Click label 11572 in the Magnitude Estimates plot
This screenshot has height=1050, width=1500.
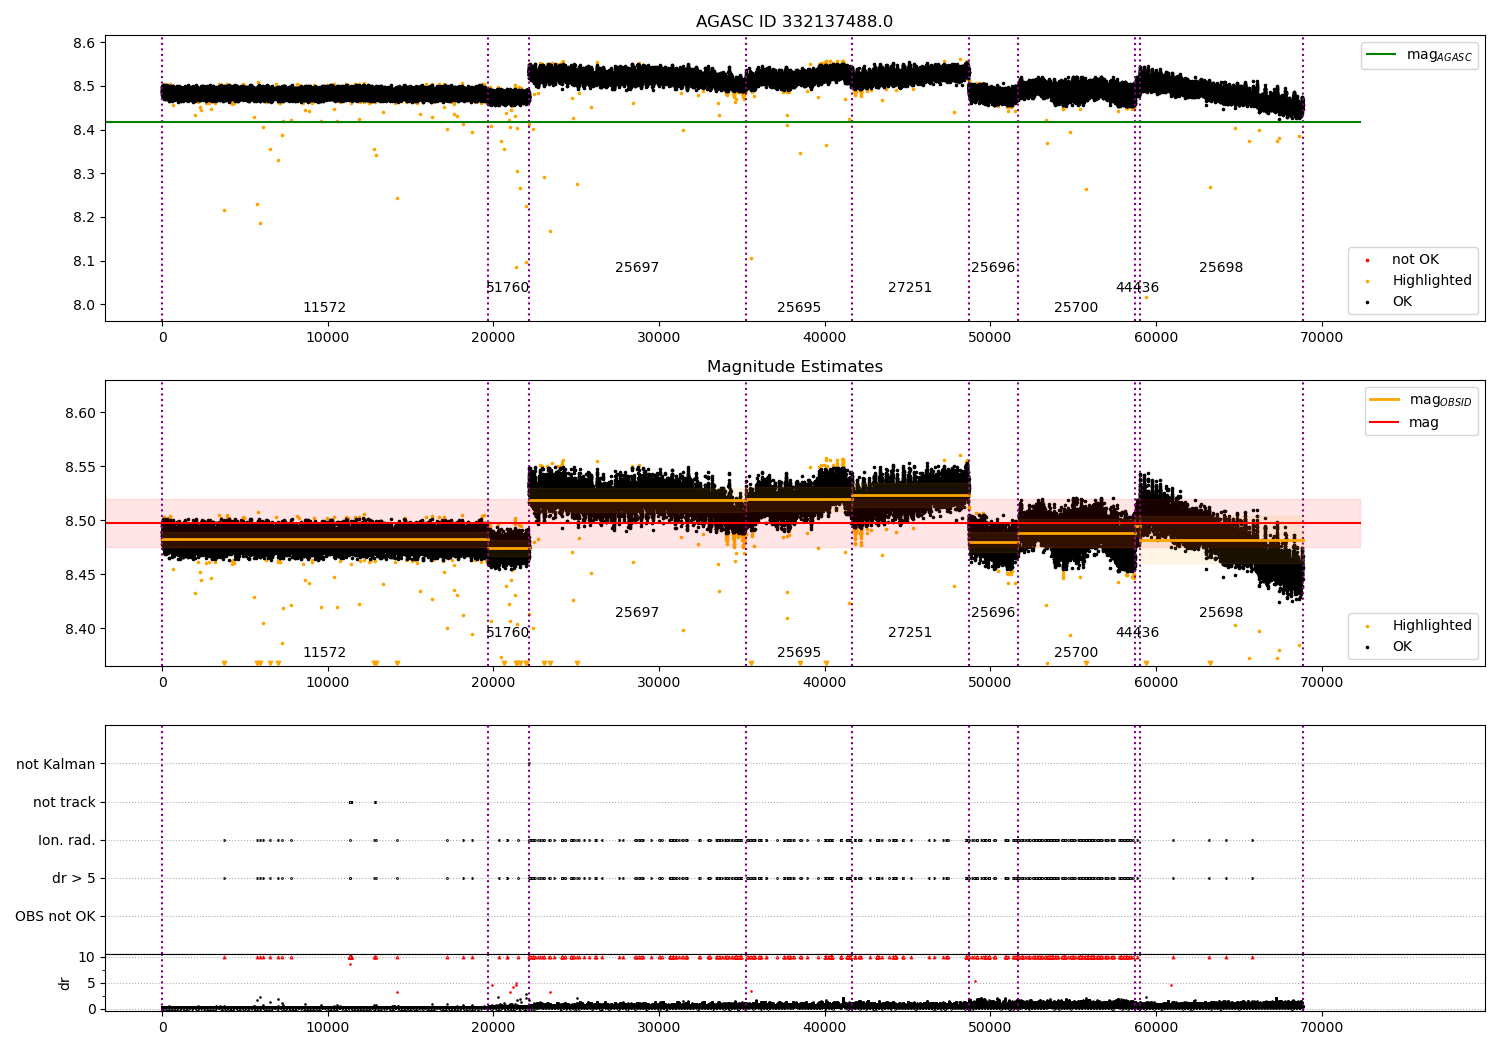(x=324, y=653)
